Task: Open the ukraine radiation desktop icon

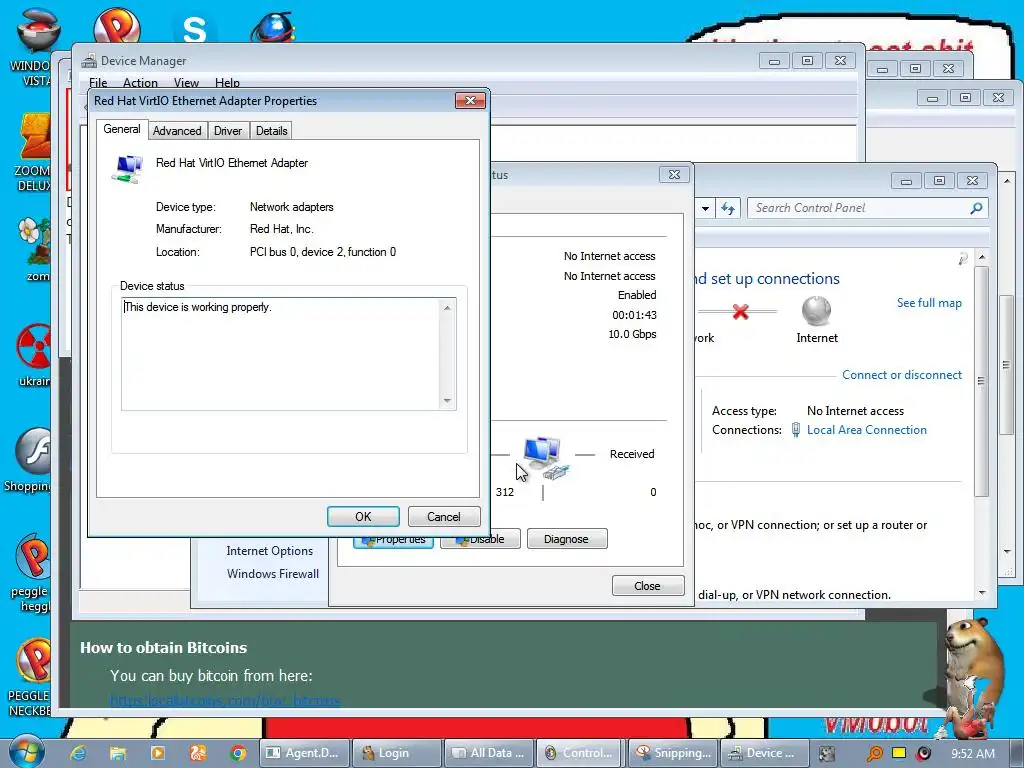Action: click(x=33, y=356)
